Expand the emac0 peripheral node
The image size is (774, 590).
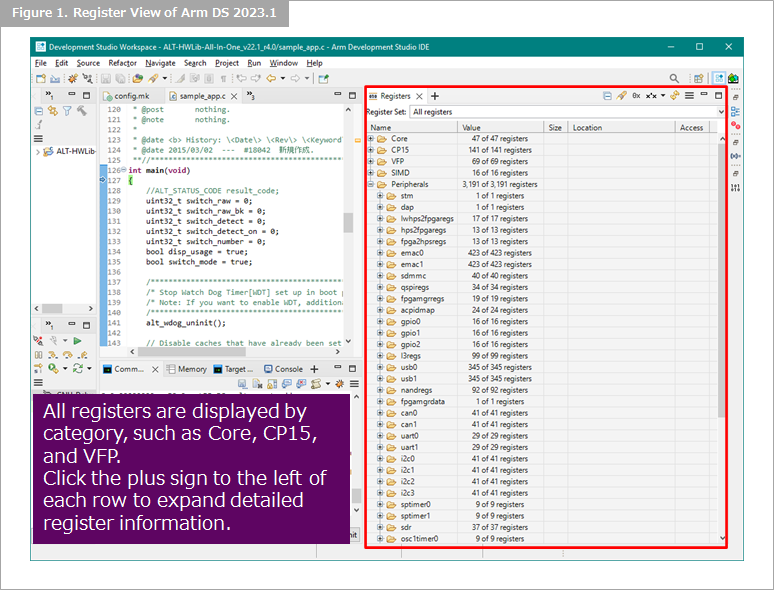[380, 253]
